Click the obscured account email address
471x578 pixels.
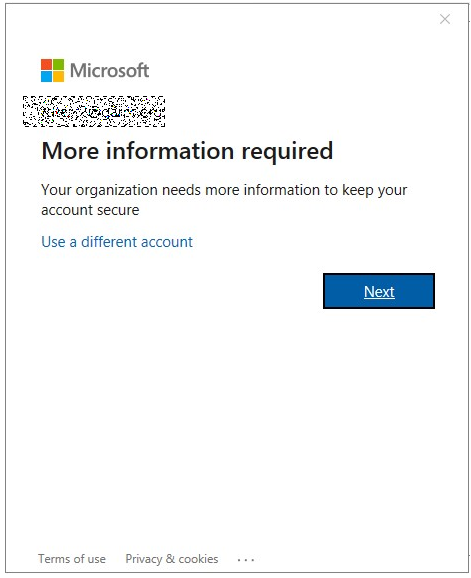point(94,111)
